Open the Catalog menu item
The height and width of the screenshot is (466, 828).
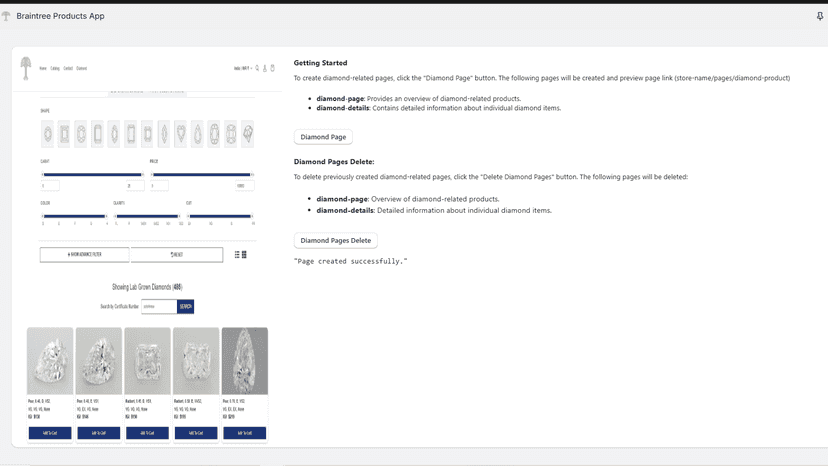coord(55,68)
